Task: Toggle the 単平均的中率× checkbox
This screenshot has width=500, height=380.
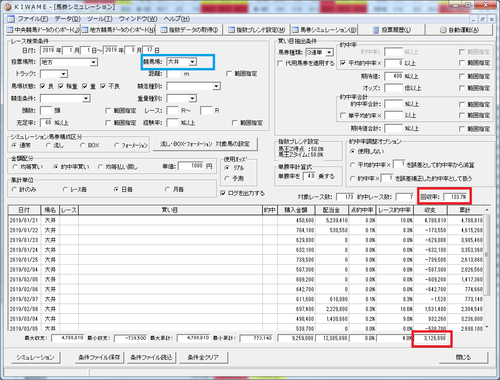Action: [x=343, y=115]
